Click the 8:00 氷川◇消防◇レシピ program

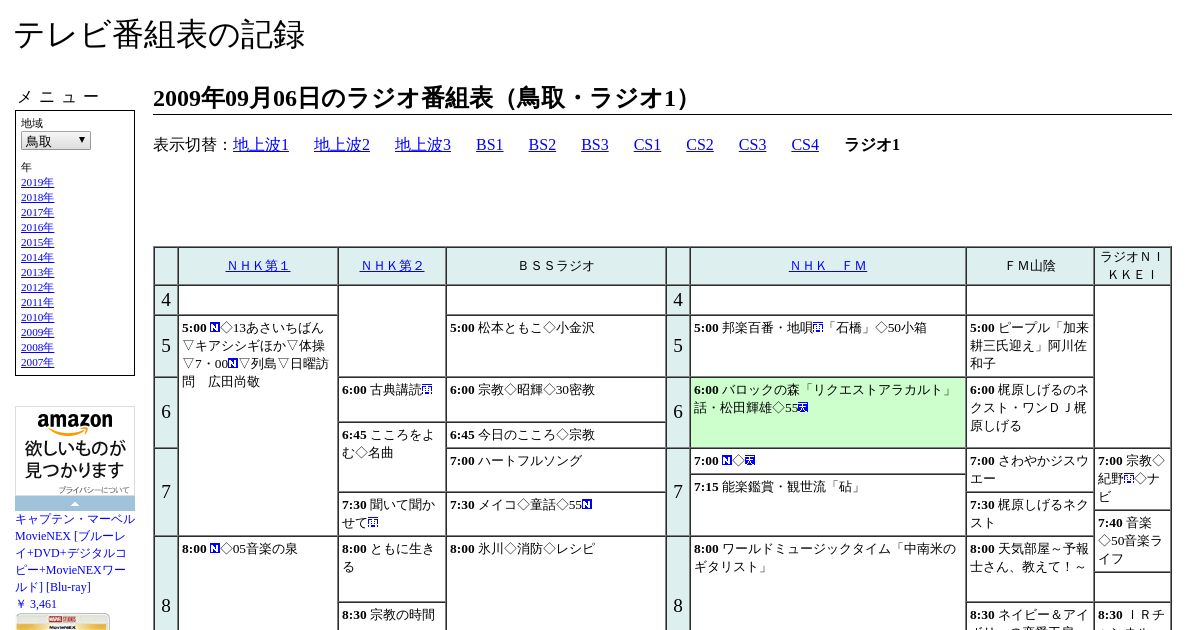[x=556, y=583]
